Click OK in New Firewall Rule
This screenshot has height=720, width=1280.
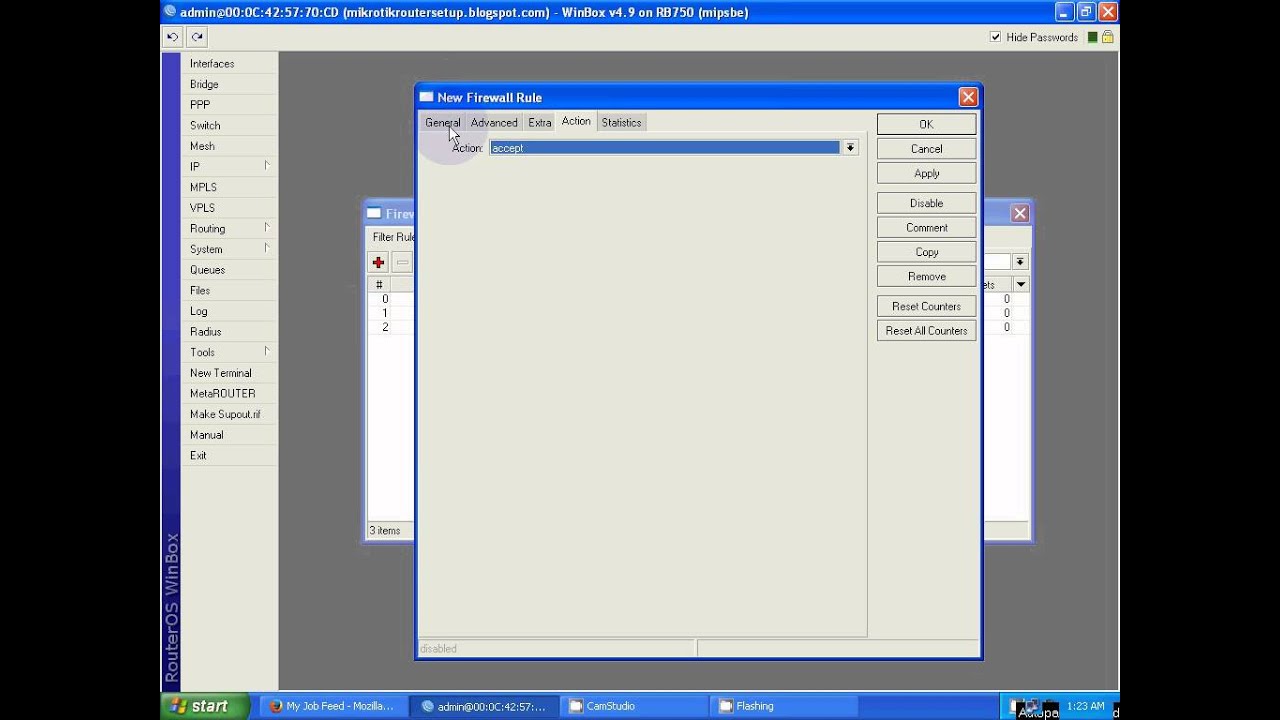tap(926, 124)
